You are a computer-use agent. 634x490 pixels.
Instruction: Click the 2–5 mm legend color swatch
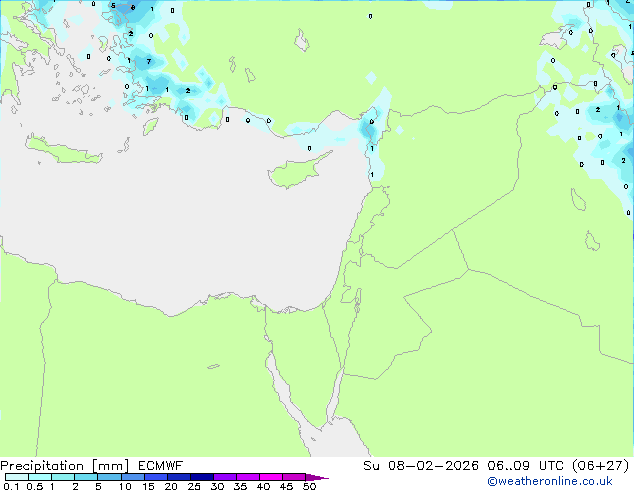[x=86, y=477]
